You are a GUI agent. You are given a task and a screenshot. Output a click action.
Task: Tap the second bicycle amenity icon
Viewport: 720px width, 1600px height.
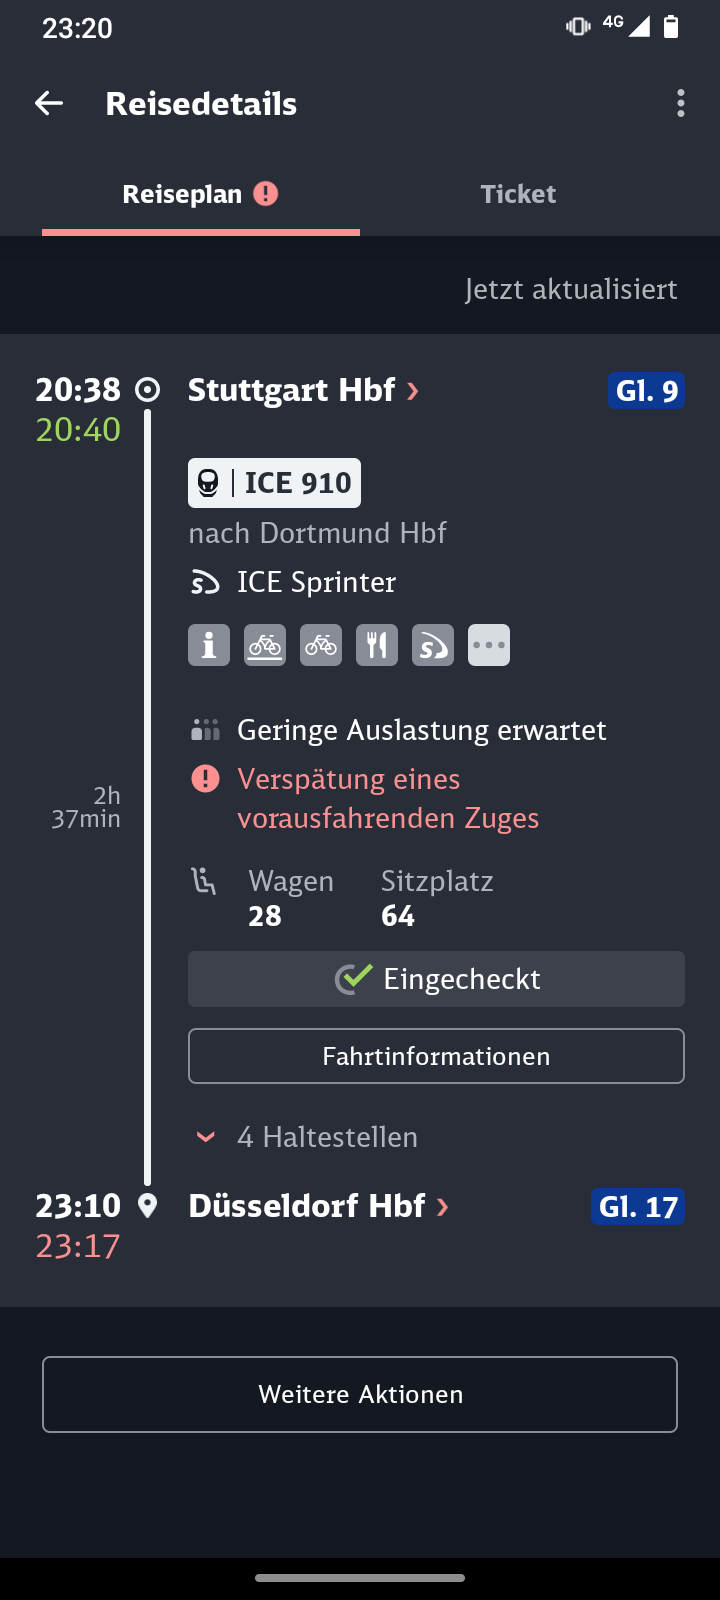321,645
